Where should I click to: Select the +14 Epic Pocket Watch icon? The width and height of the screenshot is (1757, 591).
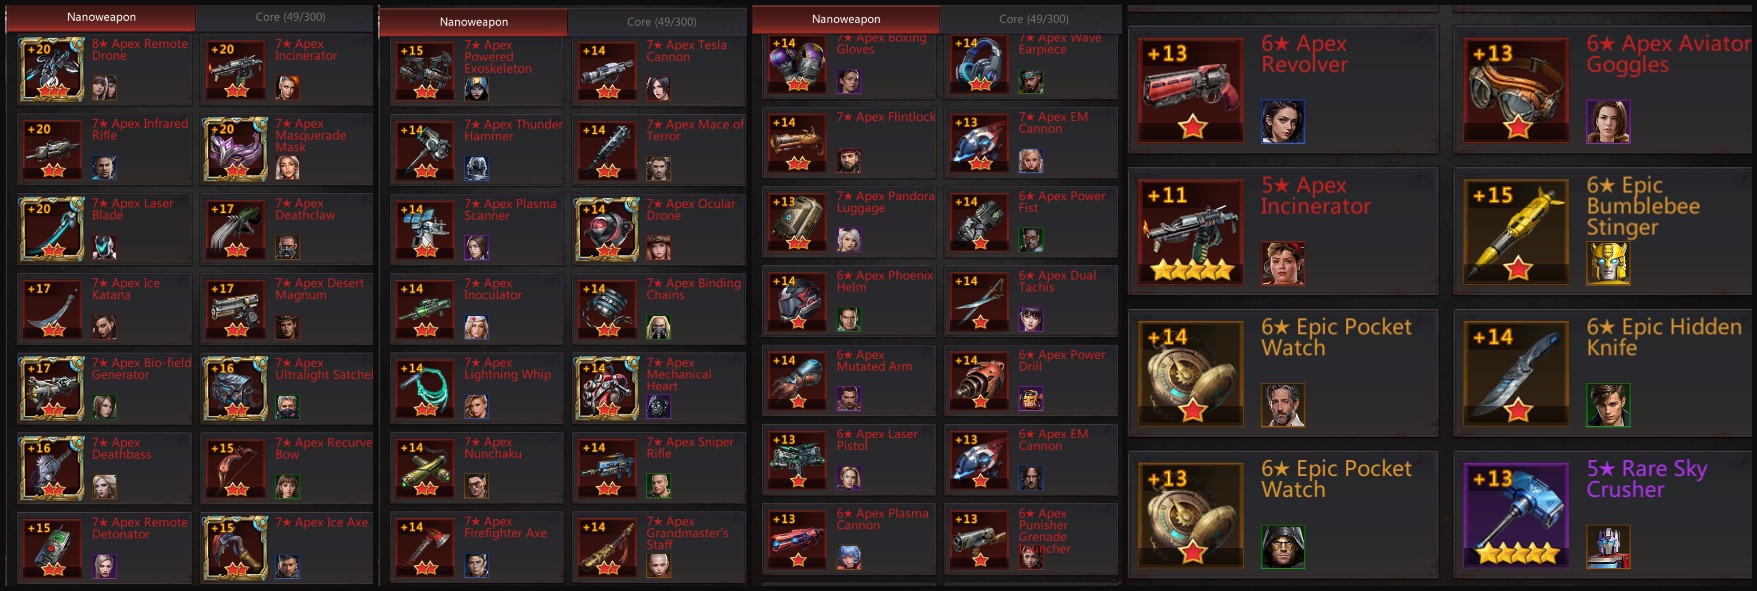click(1191, 373)
